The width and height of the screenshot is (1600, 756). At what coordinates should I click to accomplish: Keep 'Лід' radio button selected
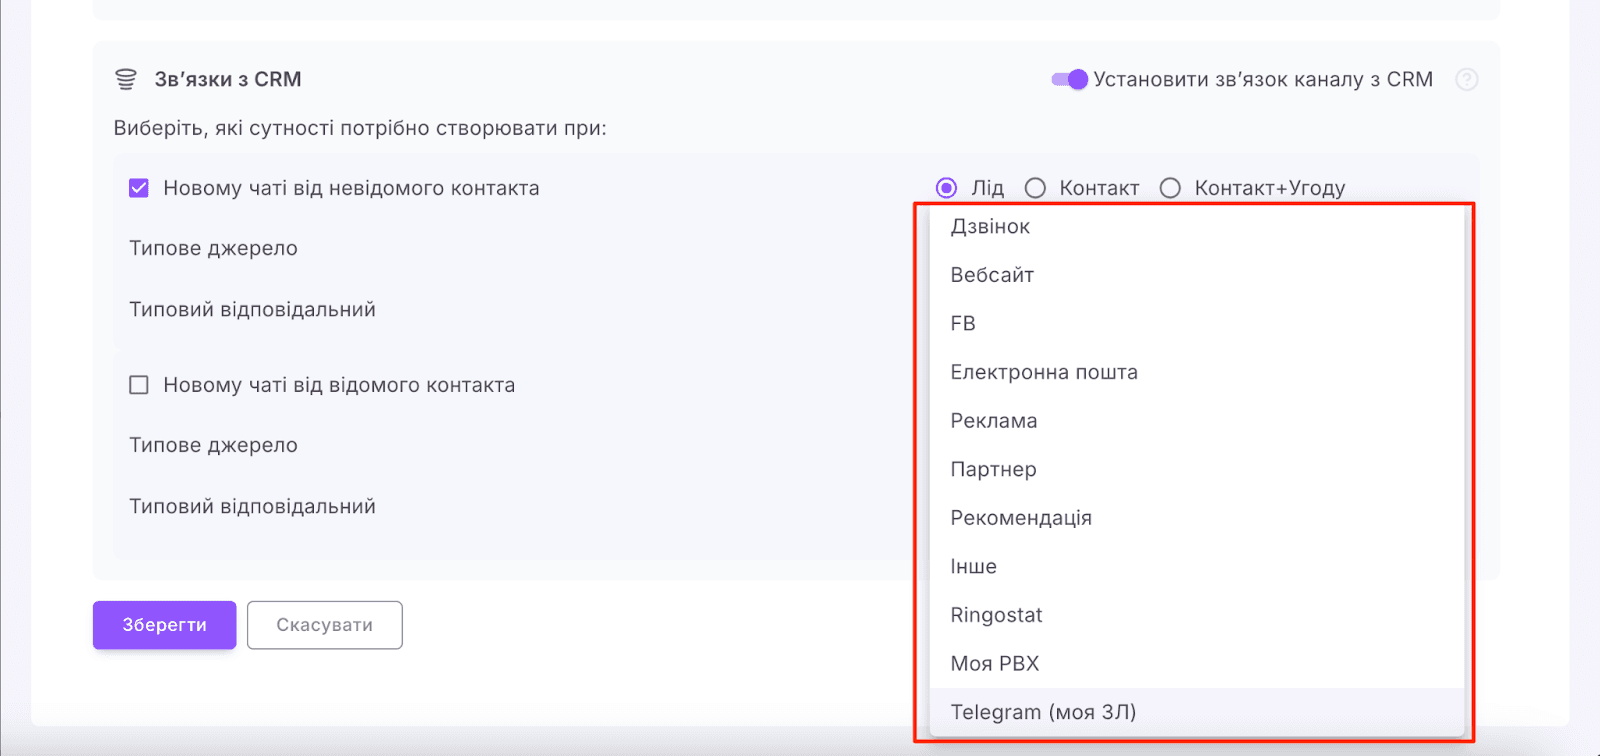943,187
